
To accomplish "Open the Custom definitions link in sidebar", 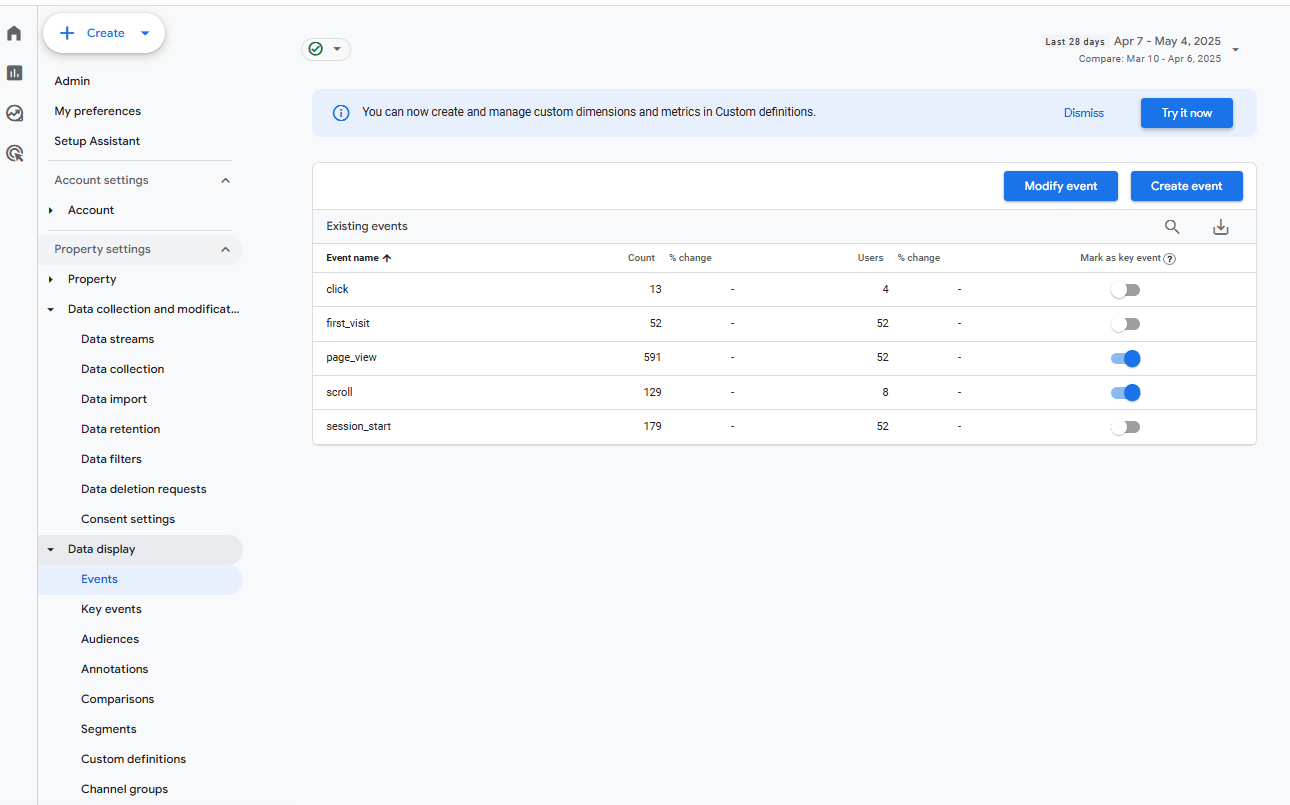I will (x=133, y=759).
